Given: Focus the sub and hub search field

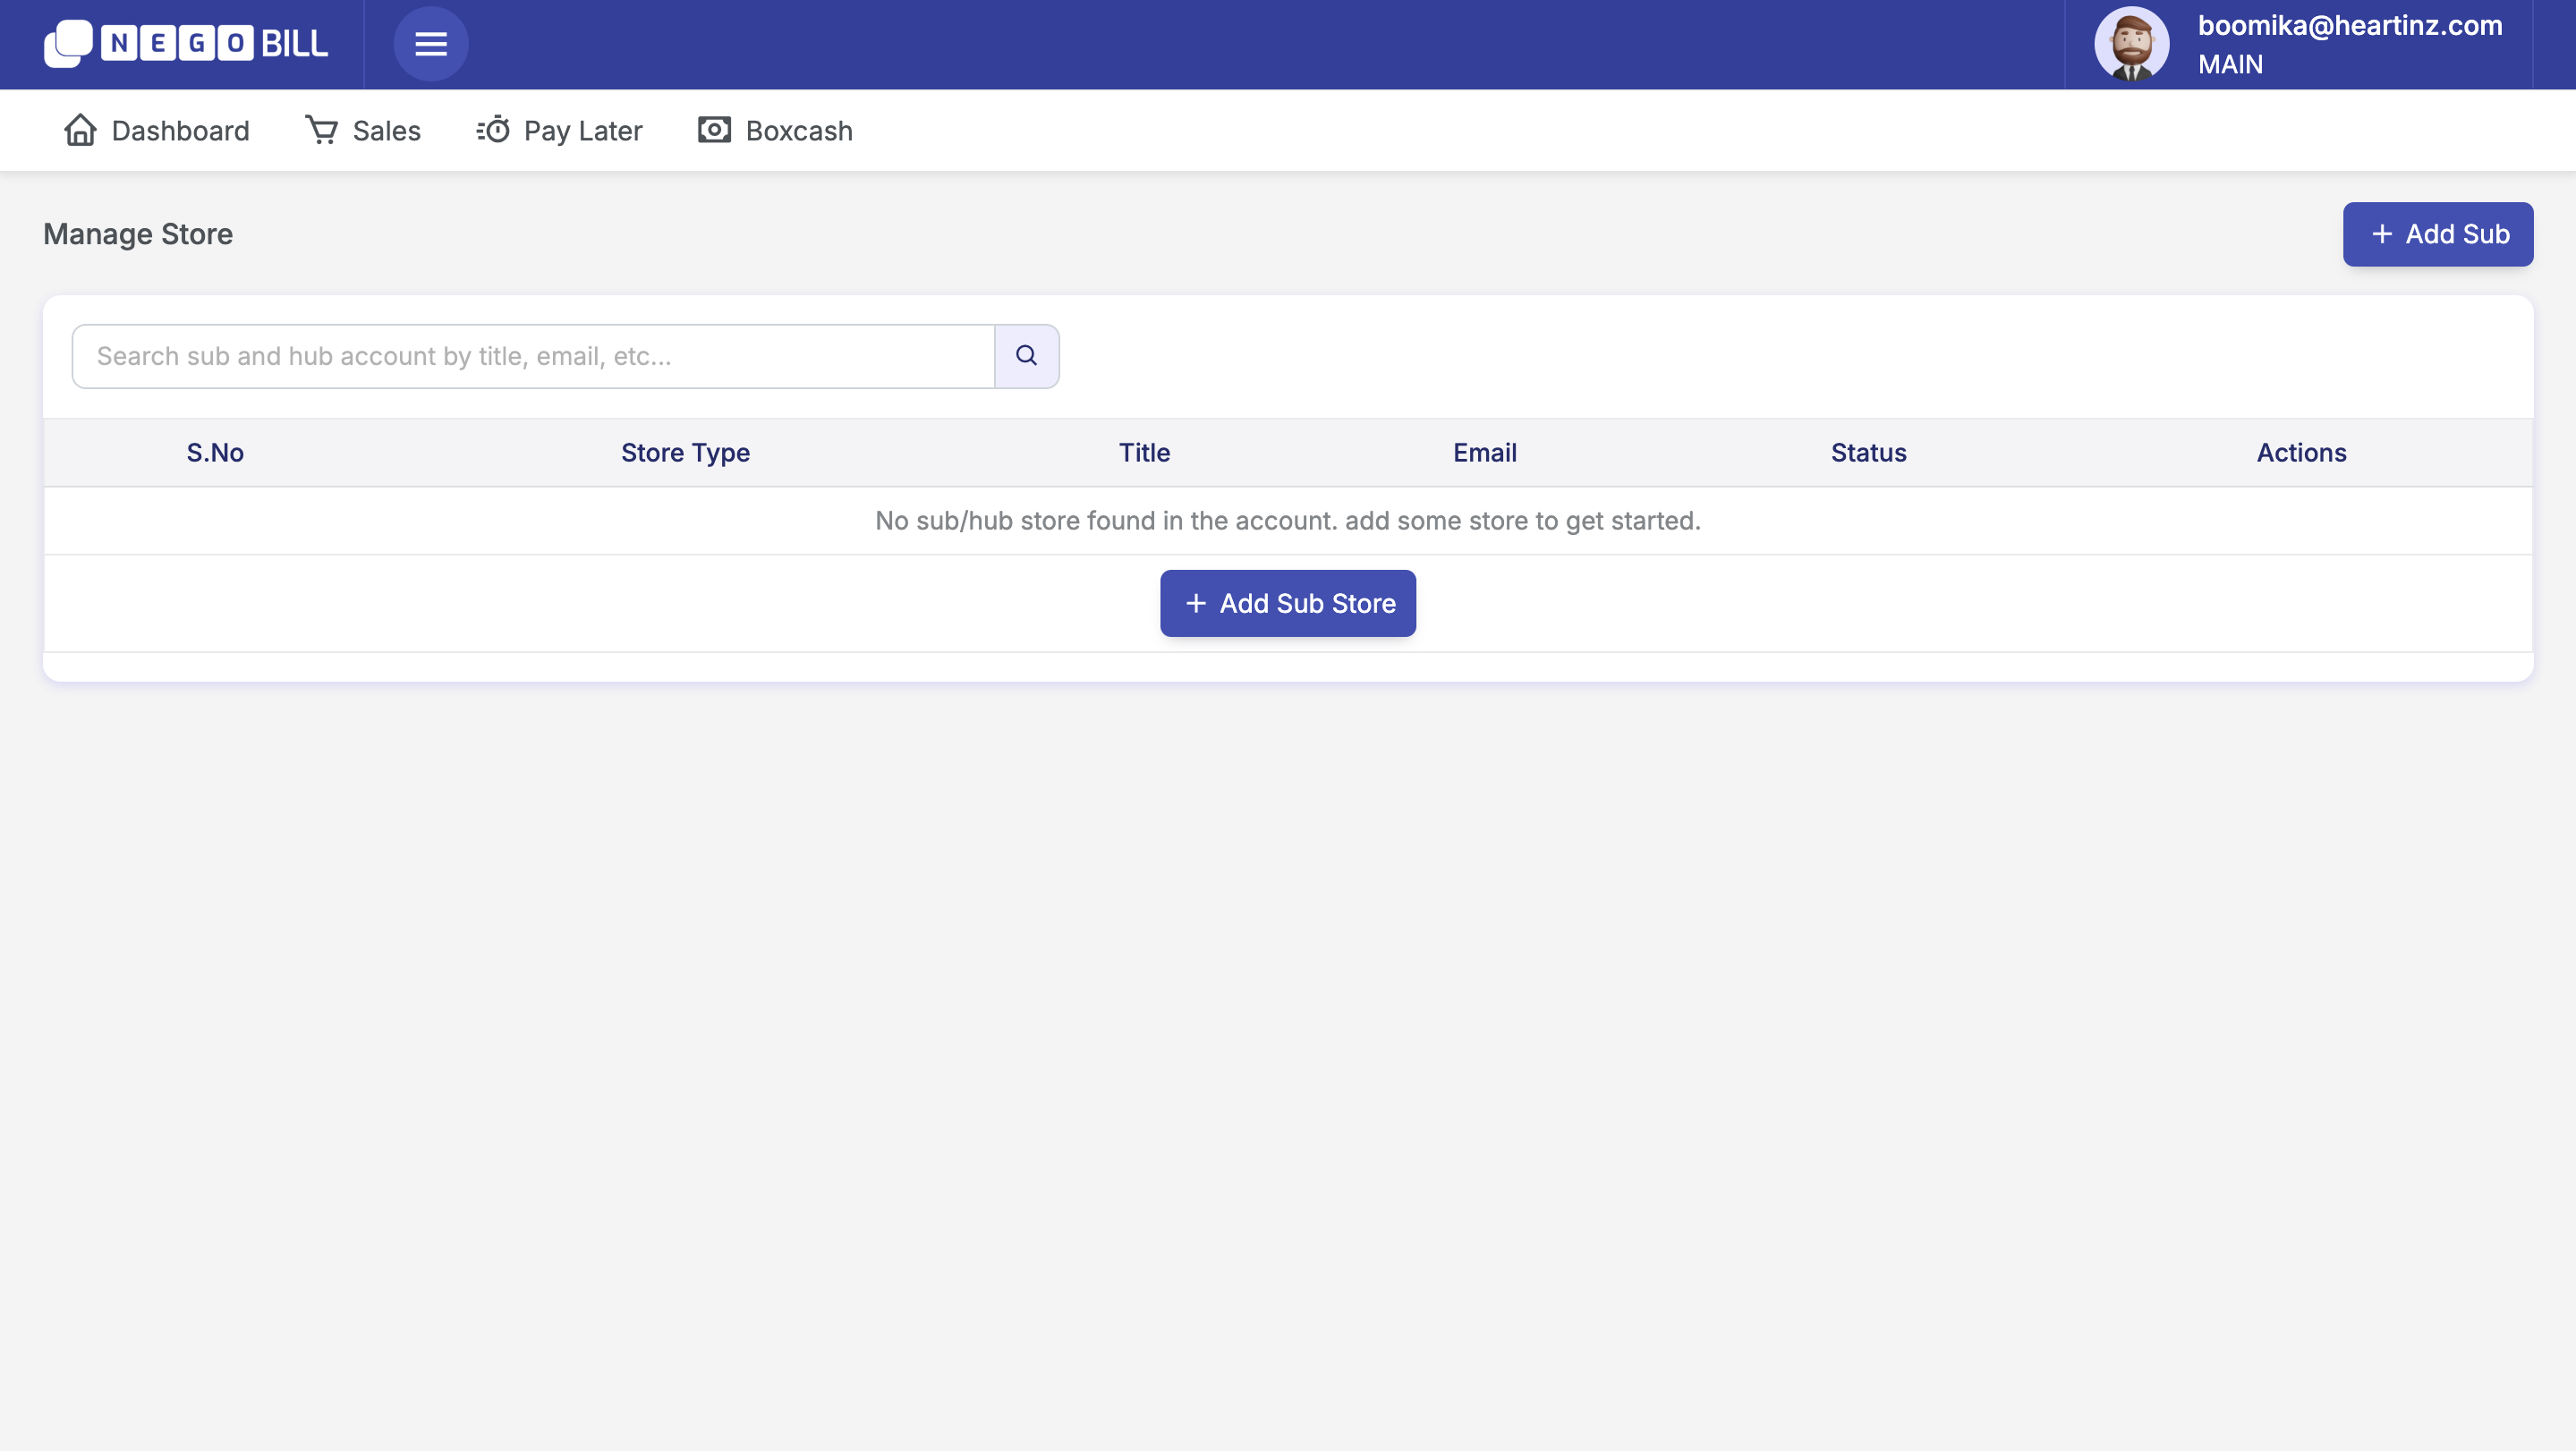Looking at the screenshot, I should (533, 356).
